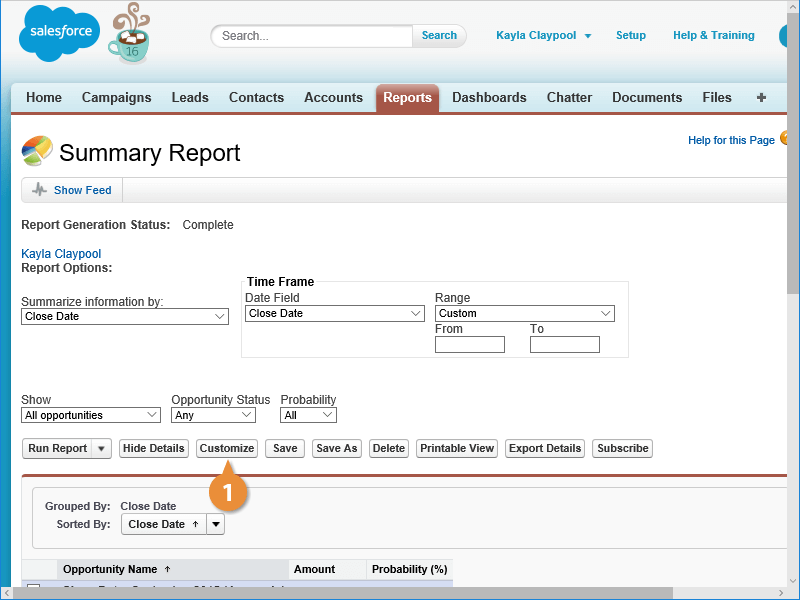Viewport: 800px width, 600px height.
Task: Click the Save button
Action: pos(285,448)
